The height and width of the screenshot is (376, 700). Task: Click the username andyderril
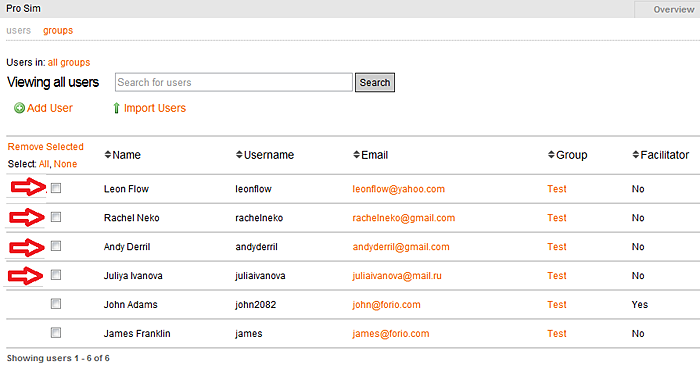[256, 247]
